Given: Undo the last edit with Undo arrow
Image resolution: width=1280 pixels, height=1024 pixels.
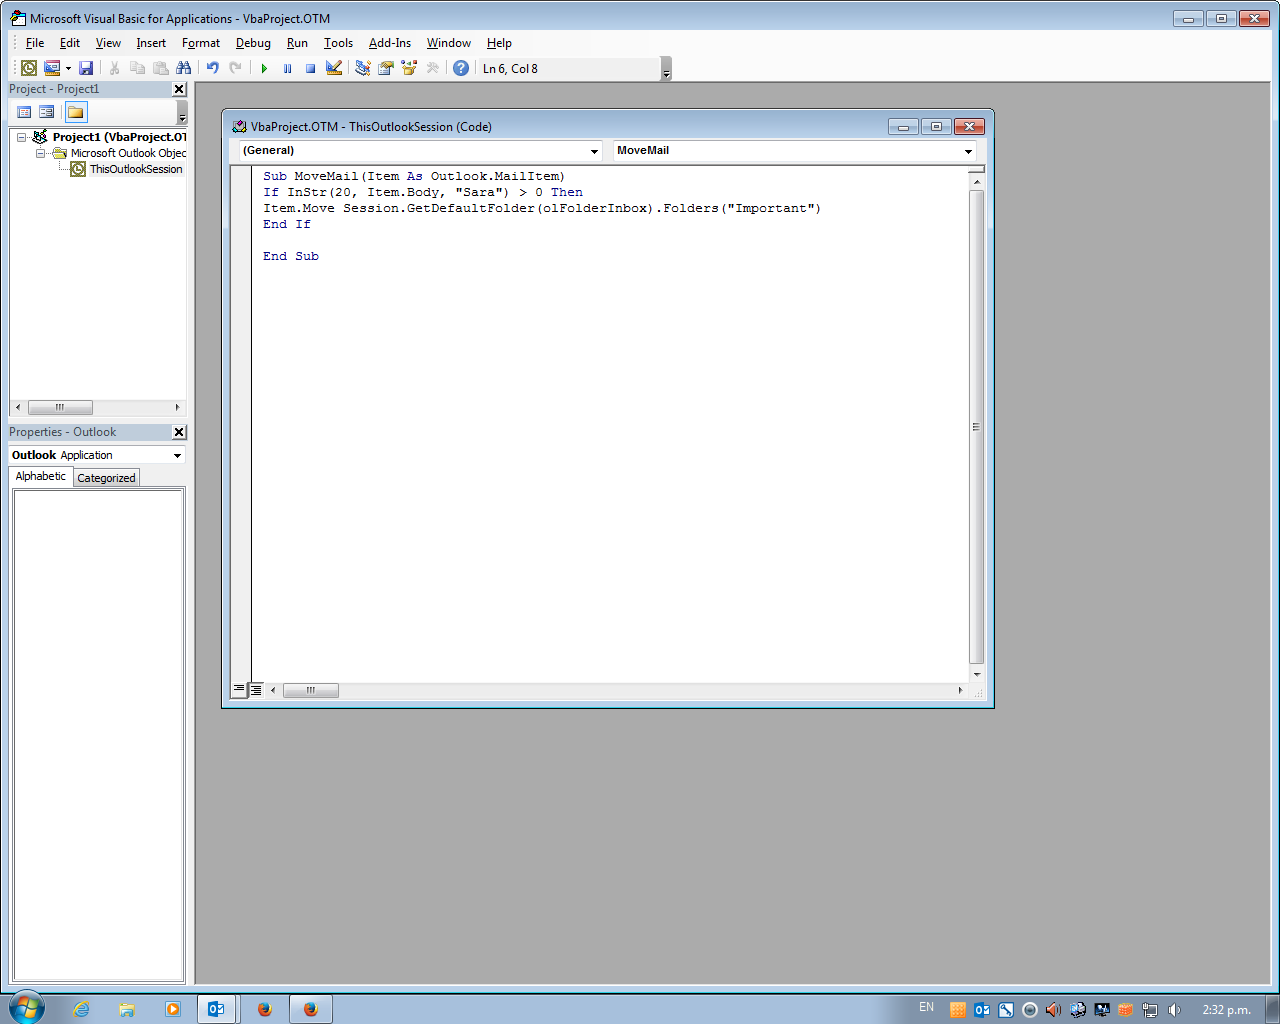Looking at the screenshot, I should click(212, 68).
